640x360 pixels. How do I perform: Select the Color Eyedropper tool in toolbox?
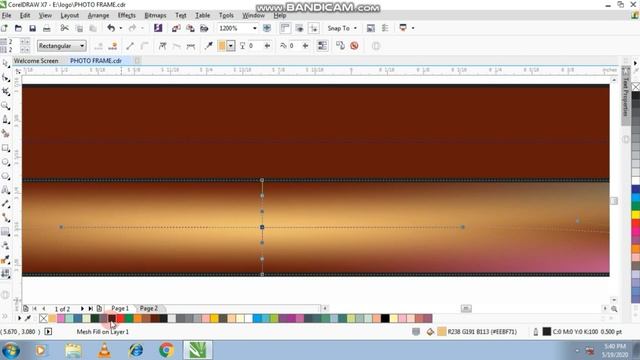[x=5, y=259]
